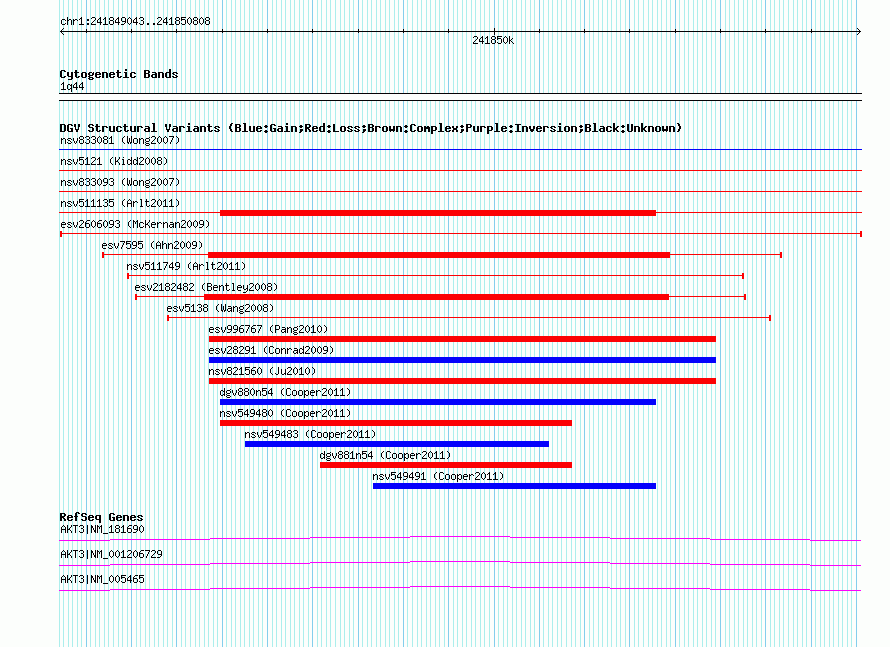This screenshot has height=647, width=890.
Task: Click the nsv833093 (Wong2007) variant label
Action: click(x=120, y=182)
